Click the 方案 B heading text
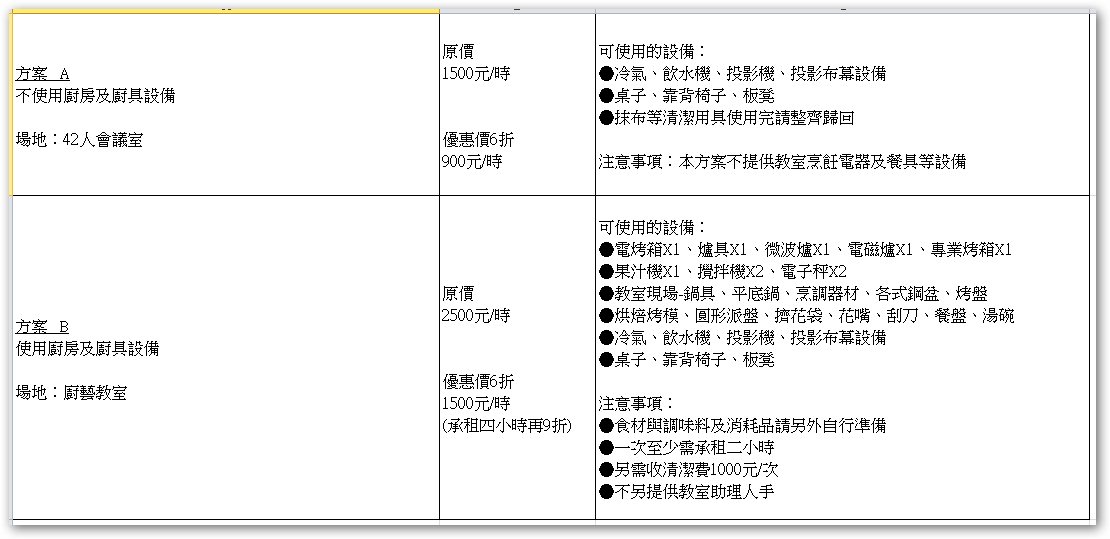The width and height of the screenshot is (1110, 539). tap(43, 327)
